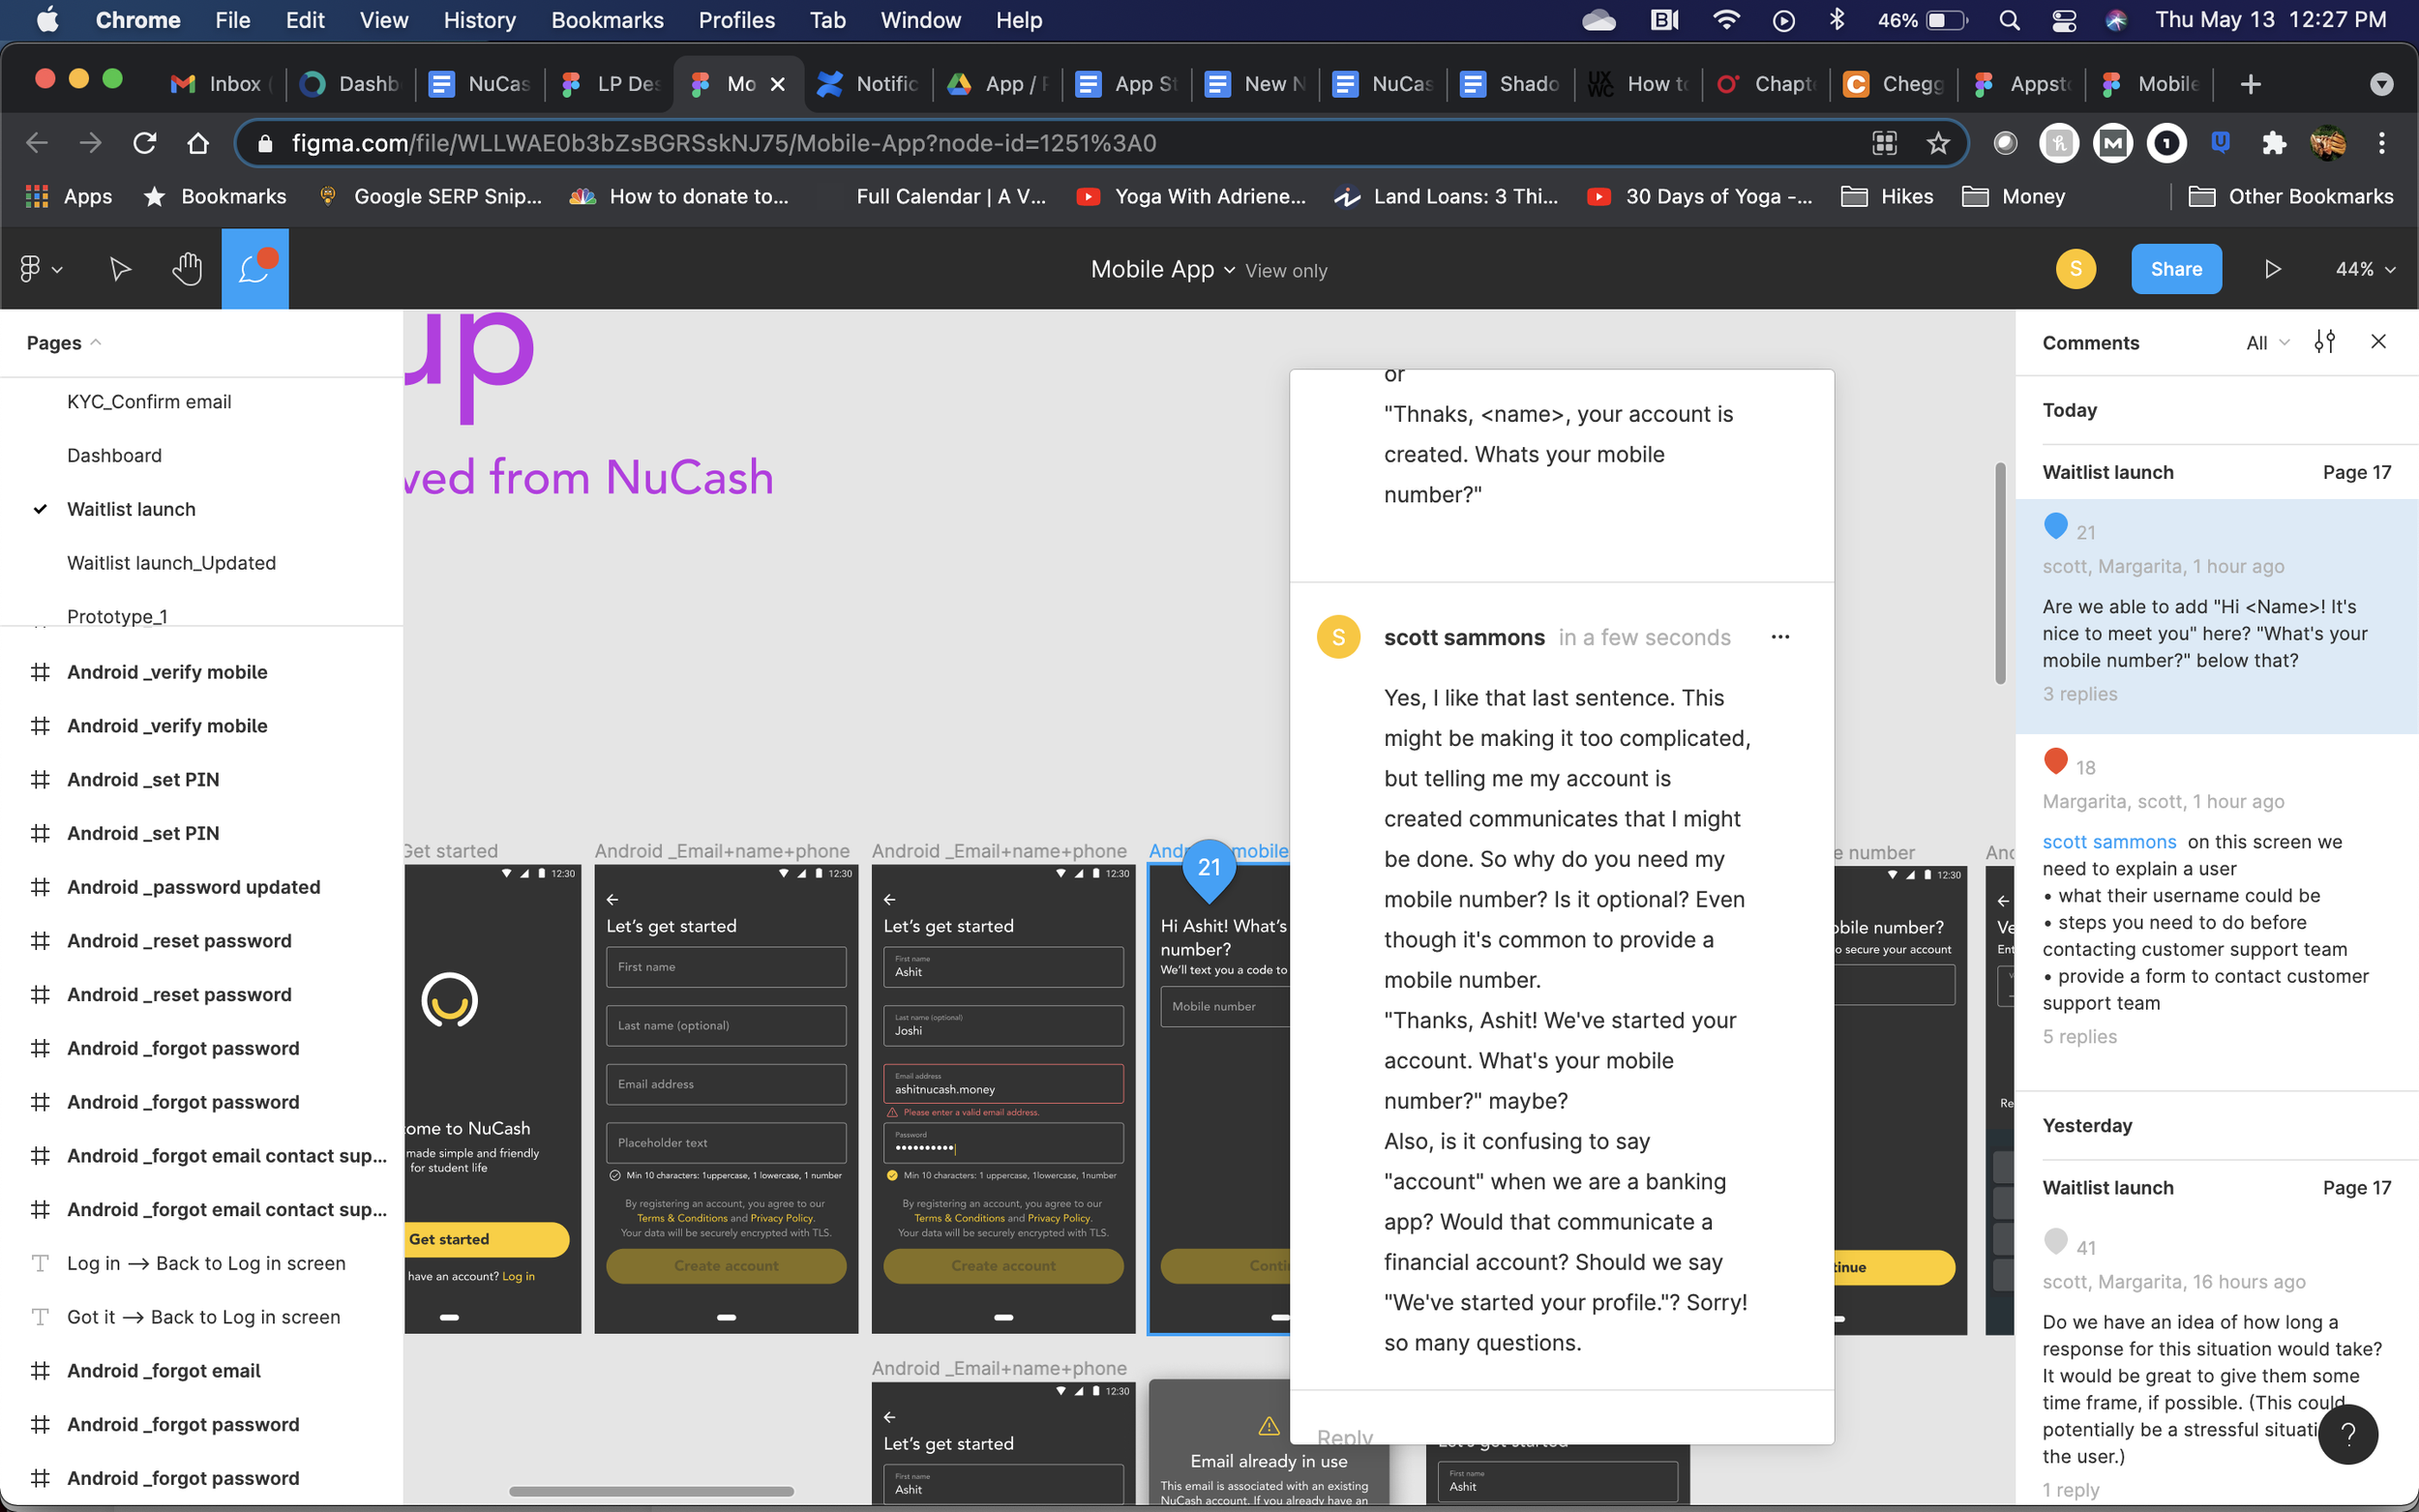Open macOS Control Center icon
Image resolution: width=2419 pixels, height=1512 pixels.
click(x=2064, y=20)
